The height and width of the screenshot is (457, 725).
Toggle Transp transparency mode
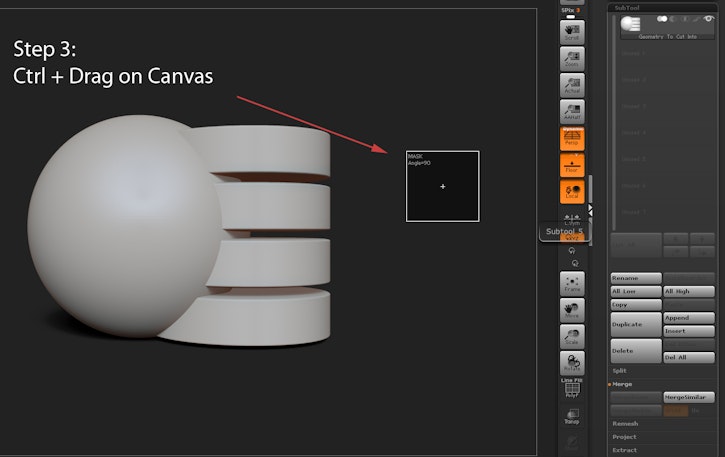tap(572, 416)
